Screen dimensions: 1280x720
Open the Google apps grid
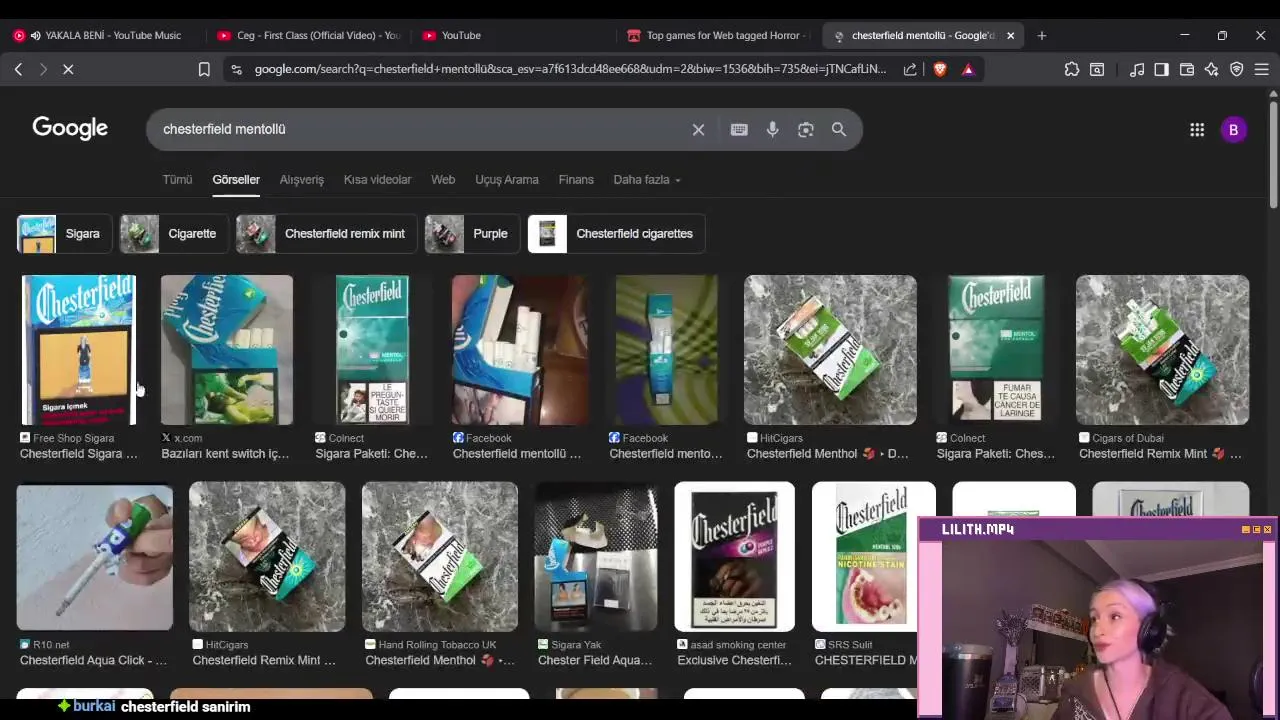point(1197,129)
